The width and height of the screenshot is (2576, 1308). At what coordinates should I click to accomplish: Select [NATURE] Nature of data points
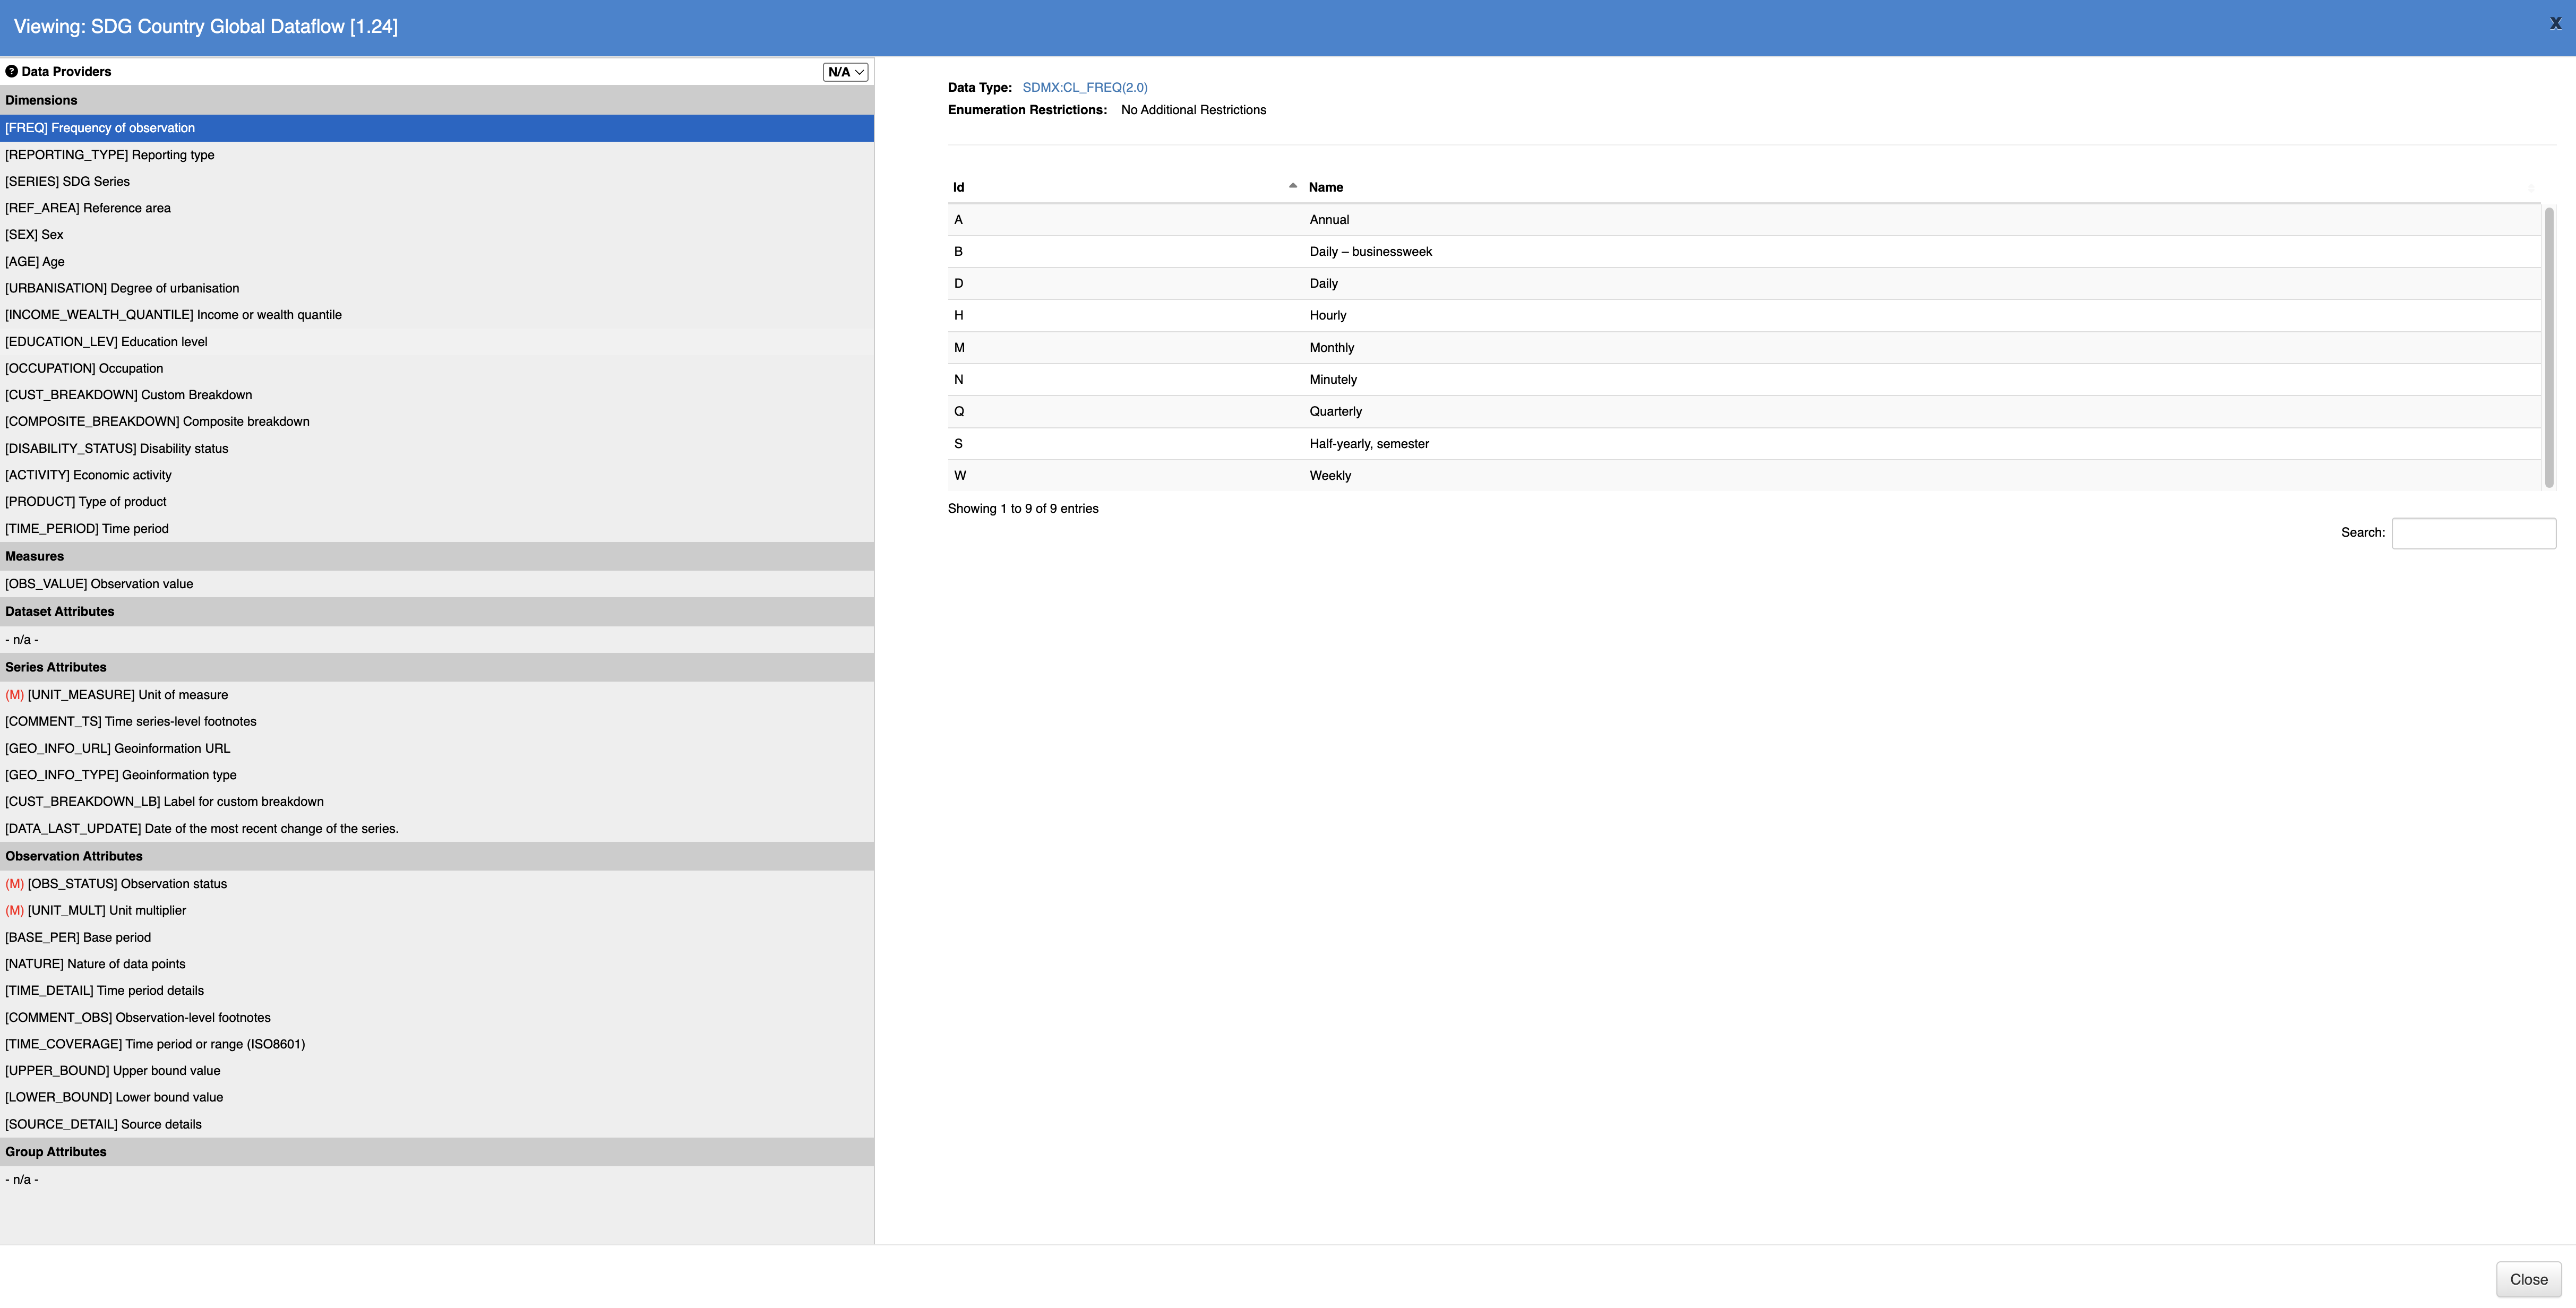pos(437,964)
